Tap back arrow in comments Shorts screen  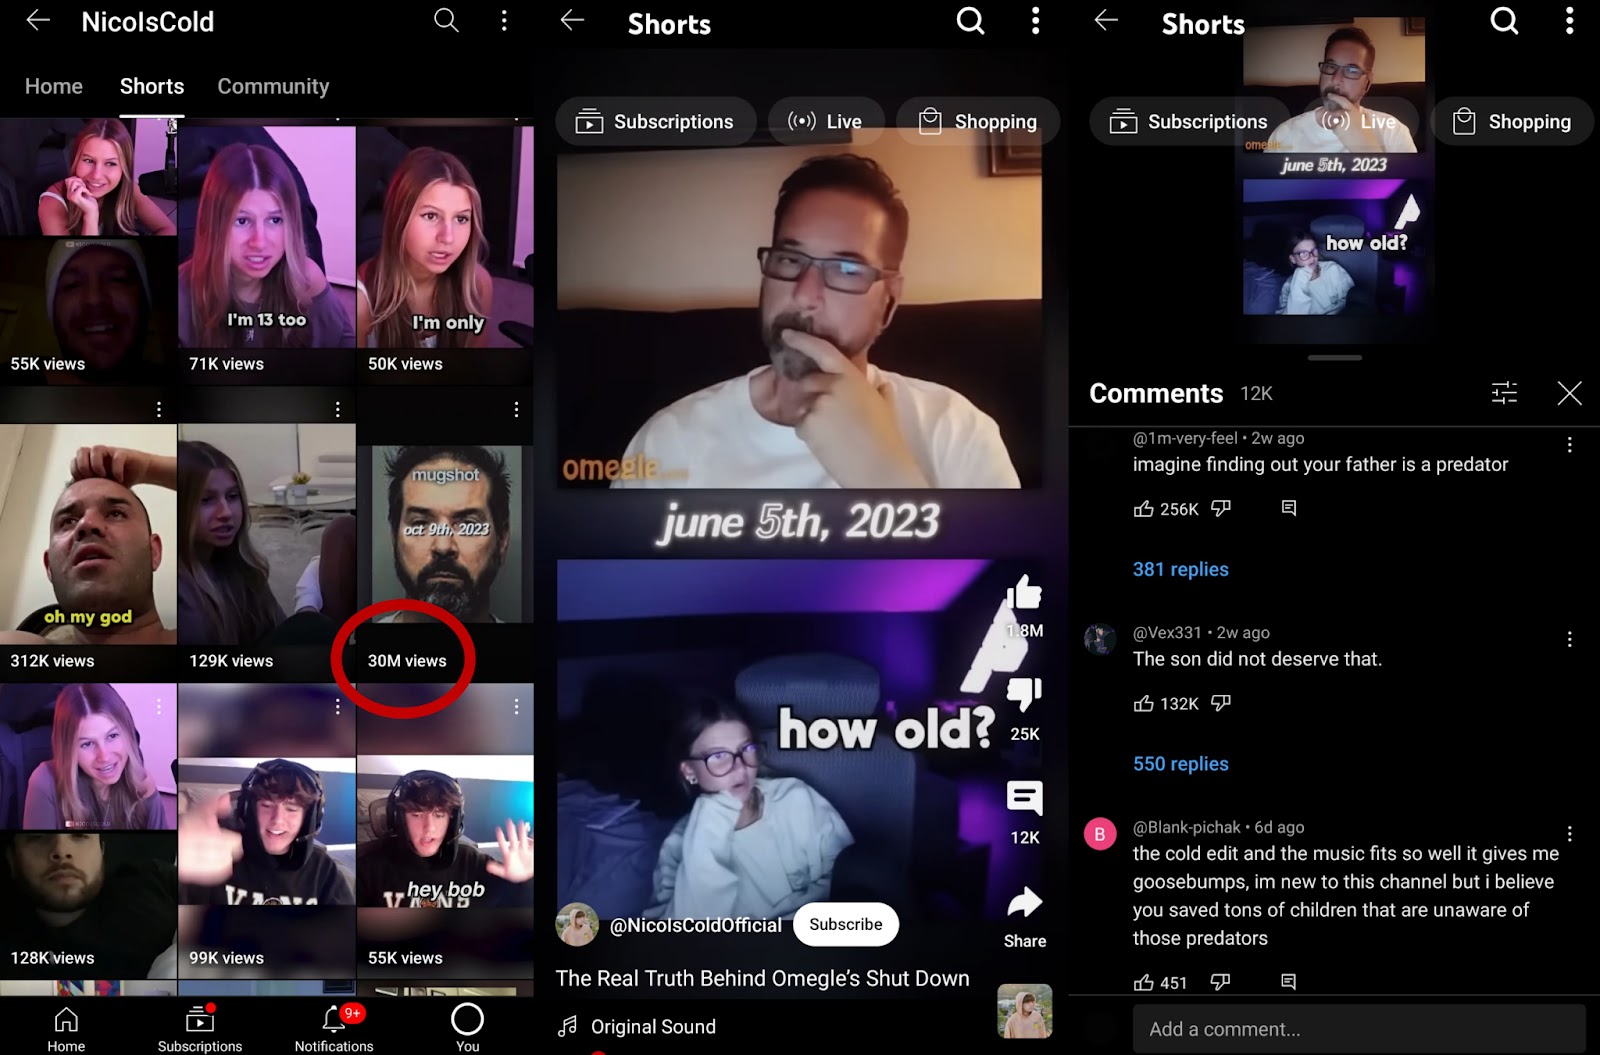point(1106,20)
